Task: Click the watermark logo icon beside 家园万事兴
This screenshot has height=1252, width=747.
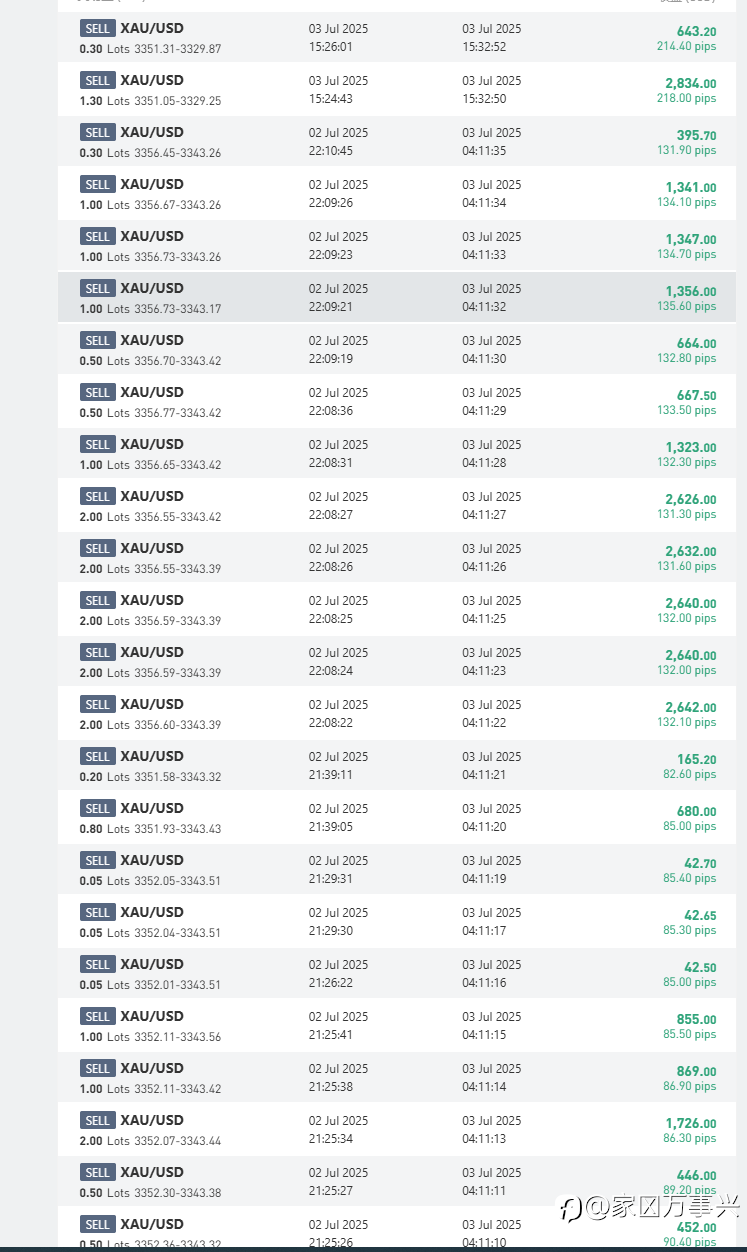Action: (x=571, y=1208)
